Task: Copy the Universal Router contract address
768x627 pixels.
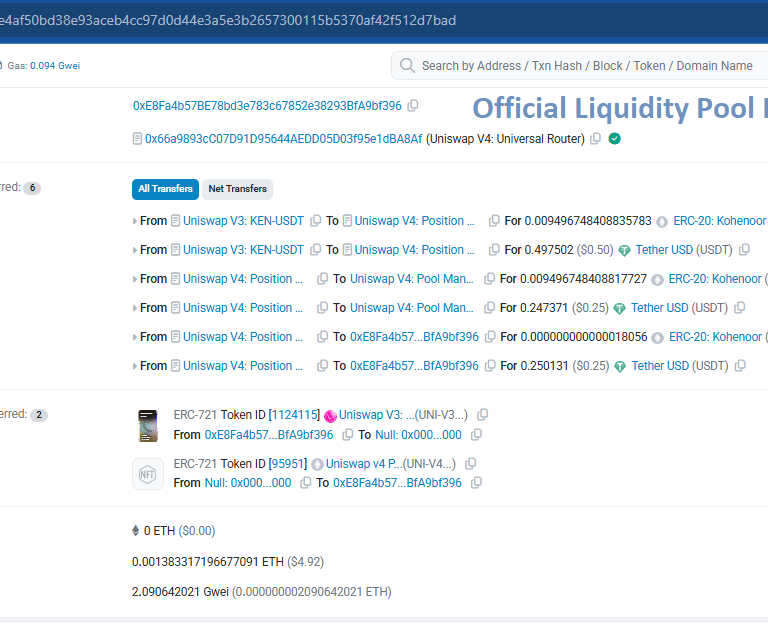Action: coord(596,139)
